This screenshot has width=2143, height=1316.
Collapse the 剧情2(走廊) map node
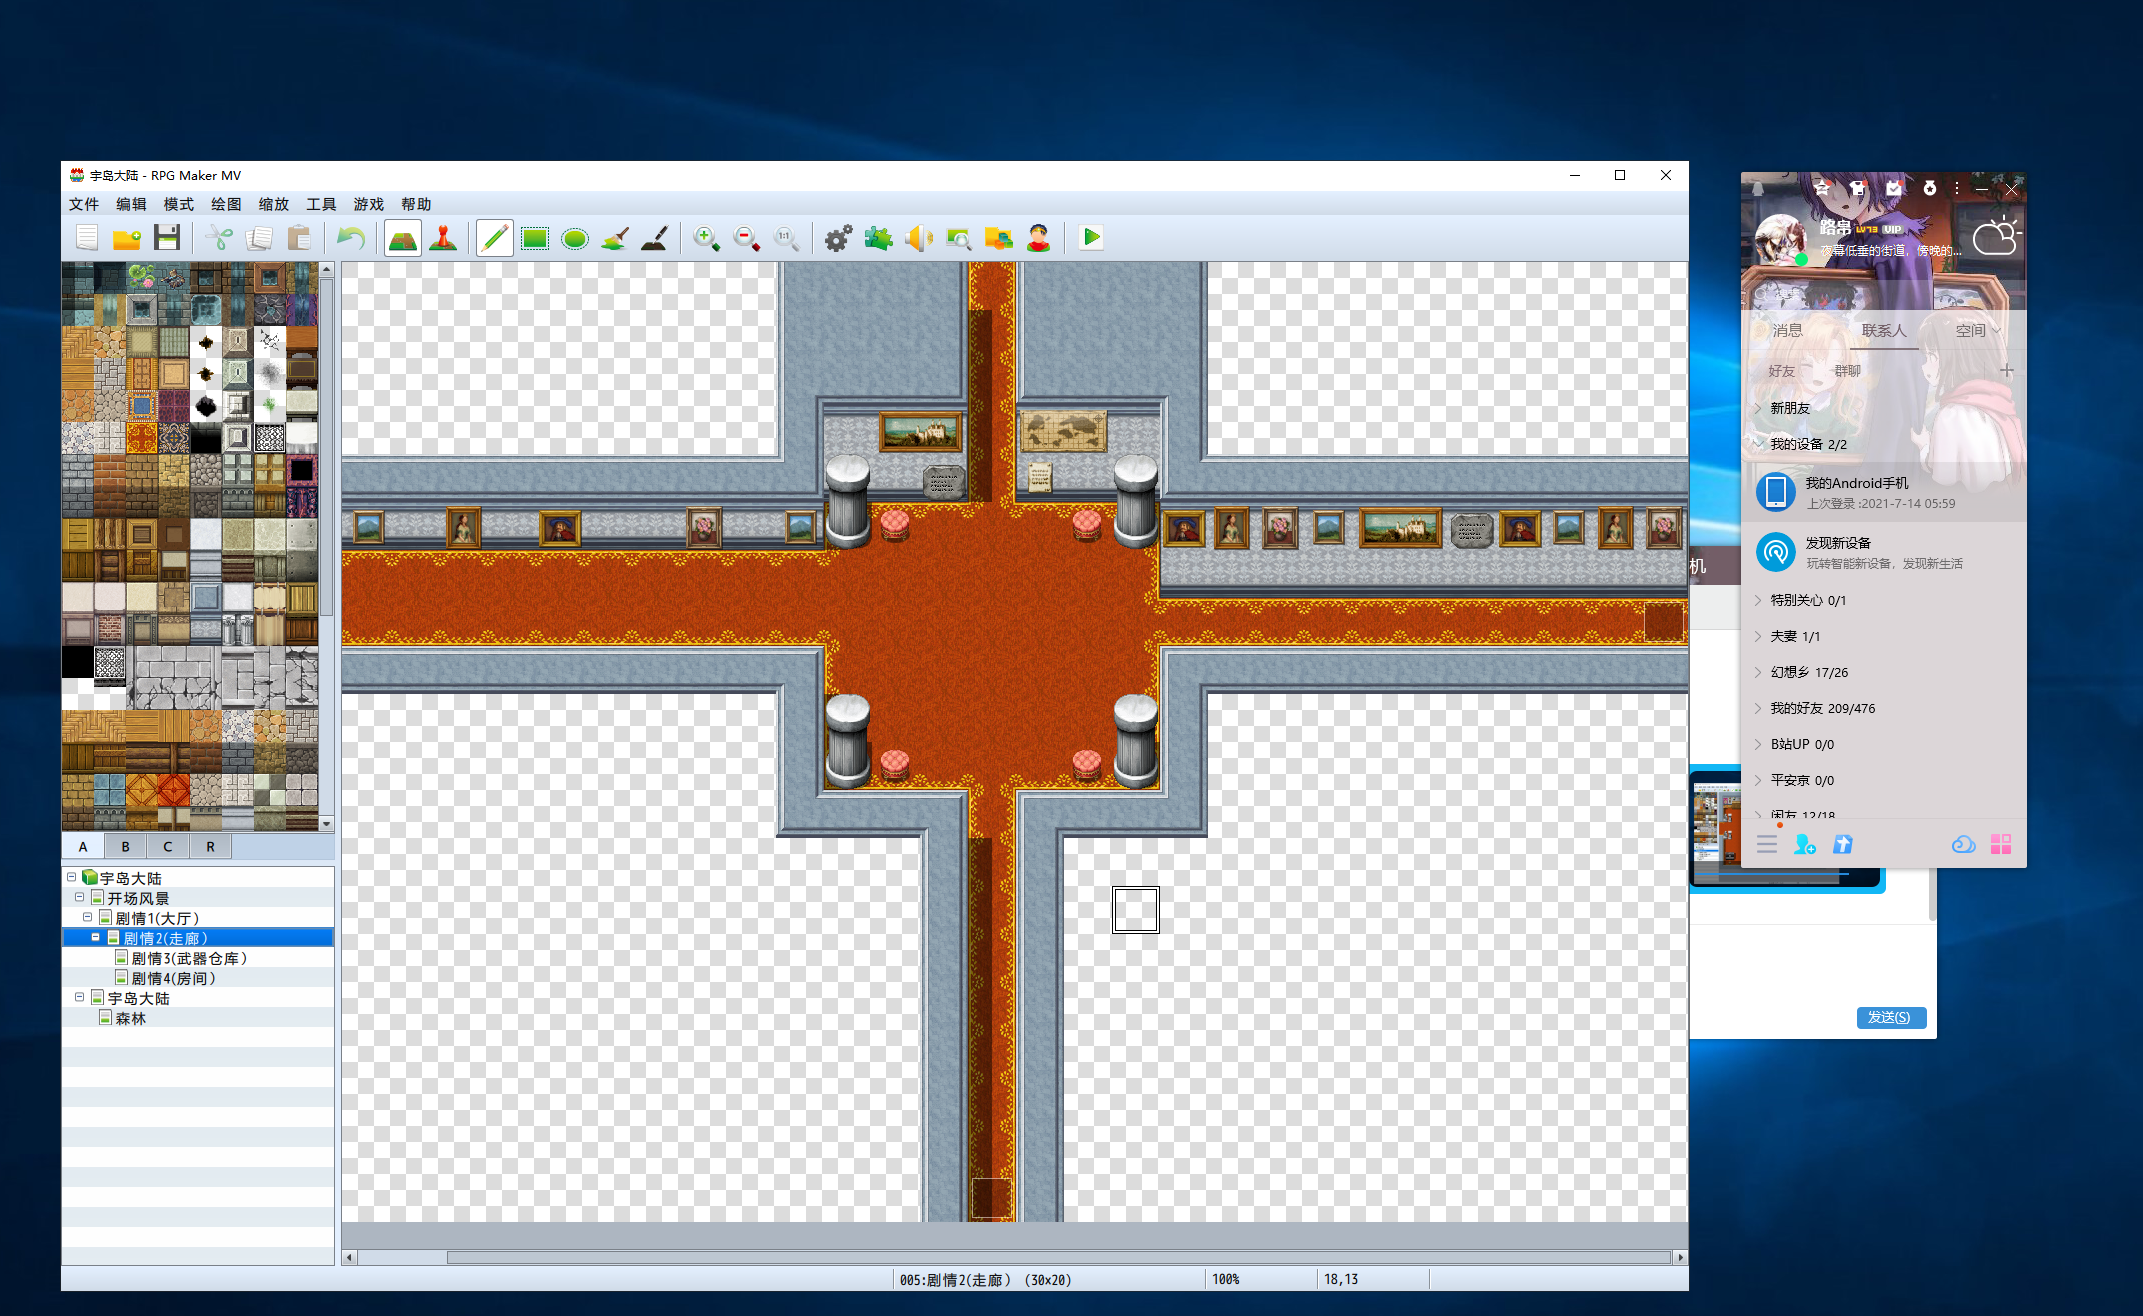point(96,937)
